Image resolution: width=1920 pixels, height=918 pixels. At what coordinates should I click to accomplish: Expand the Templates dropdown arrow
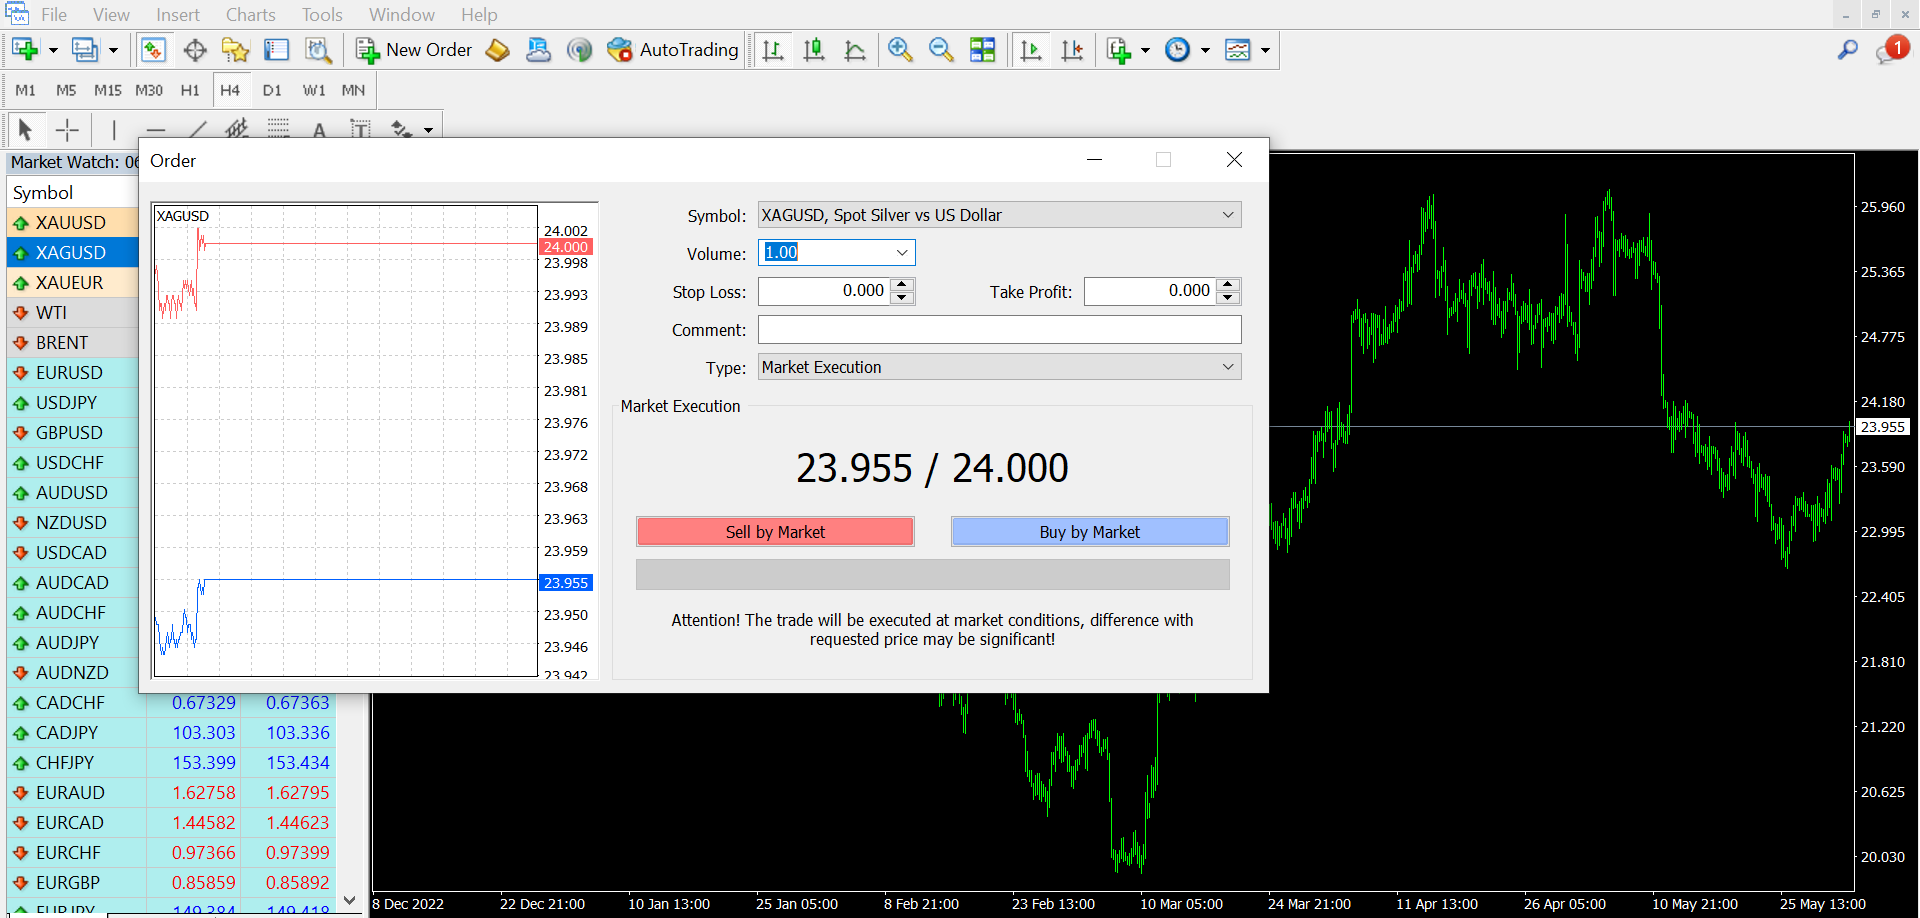(x=1265, y=50)
